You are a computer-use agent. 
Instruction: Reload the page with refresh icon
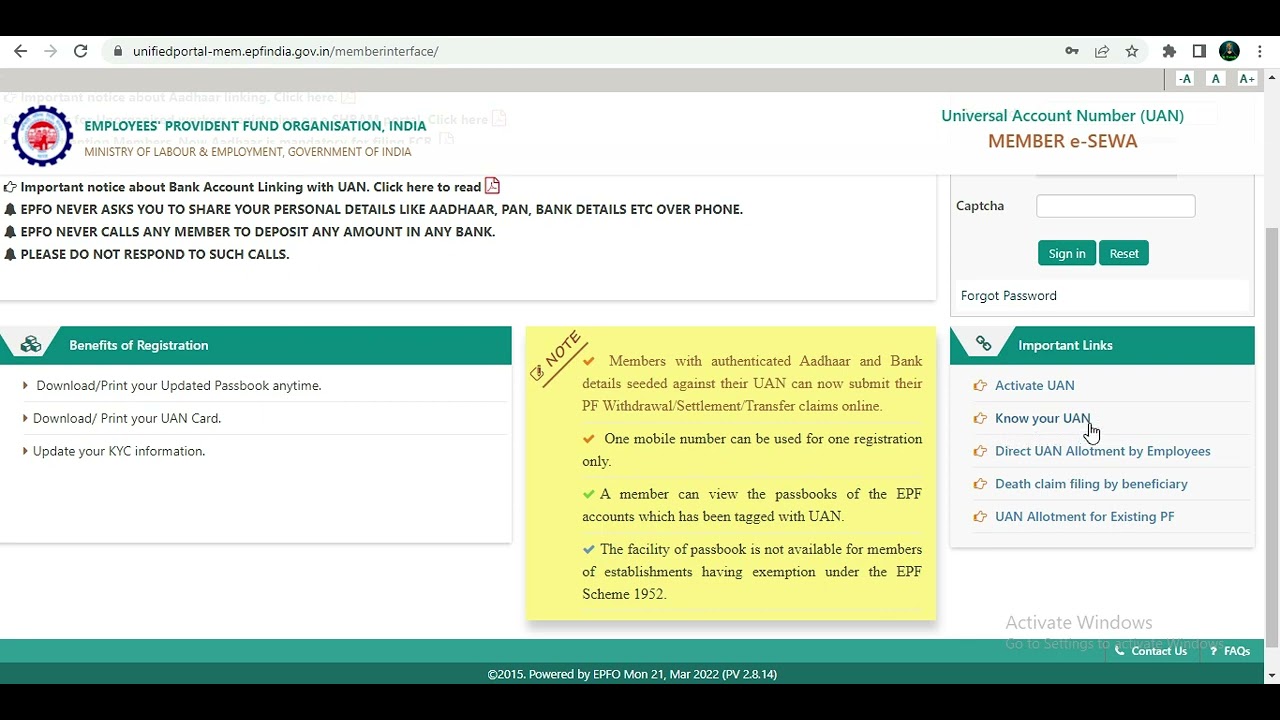point(81,51)
